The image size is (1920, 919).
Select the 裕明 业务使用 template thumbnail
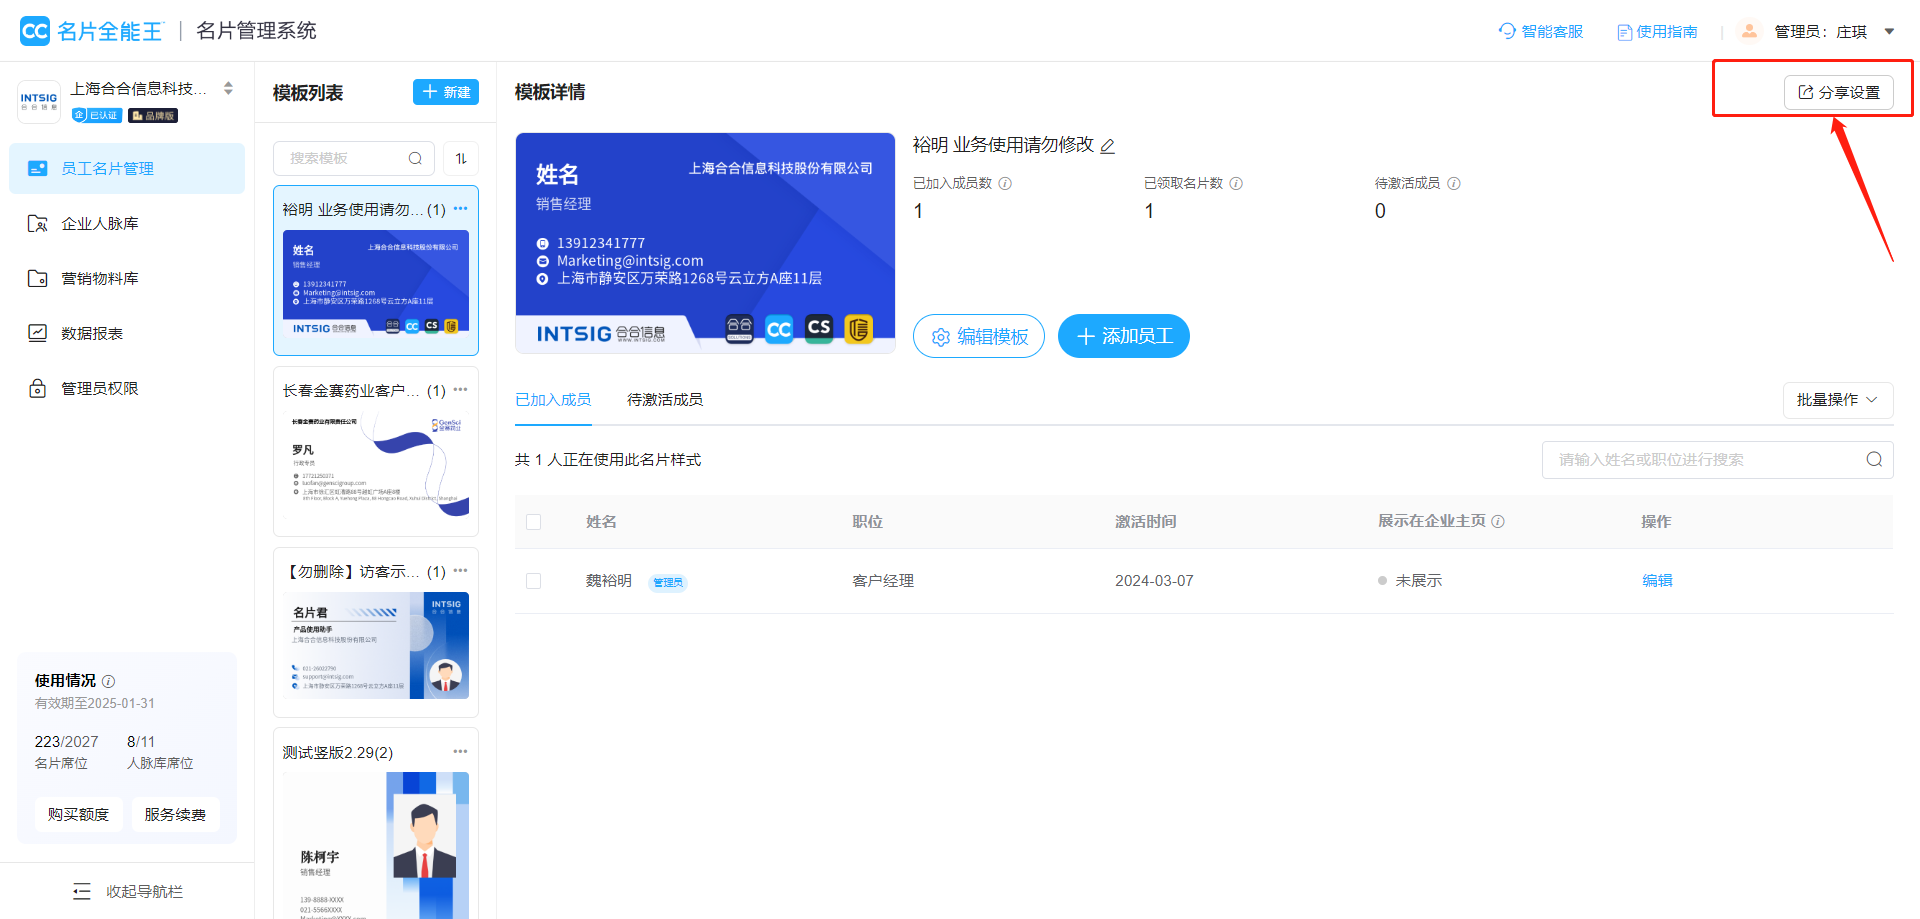[x=376, y=282]
